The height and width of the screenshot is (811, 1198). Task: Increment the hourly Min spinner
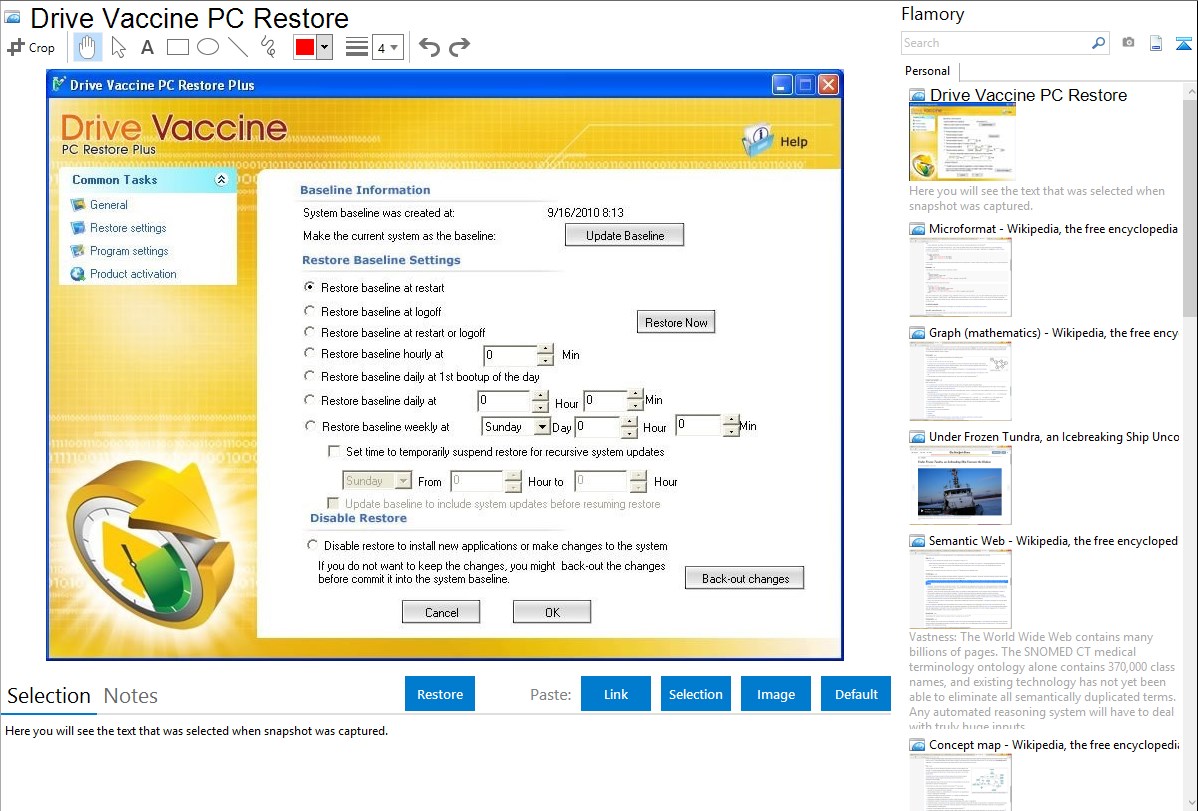(x=545, y=349)
